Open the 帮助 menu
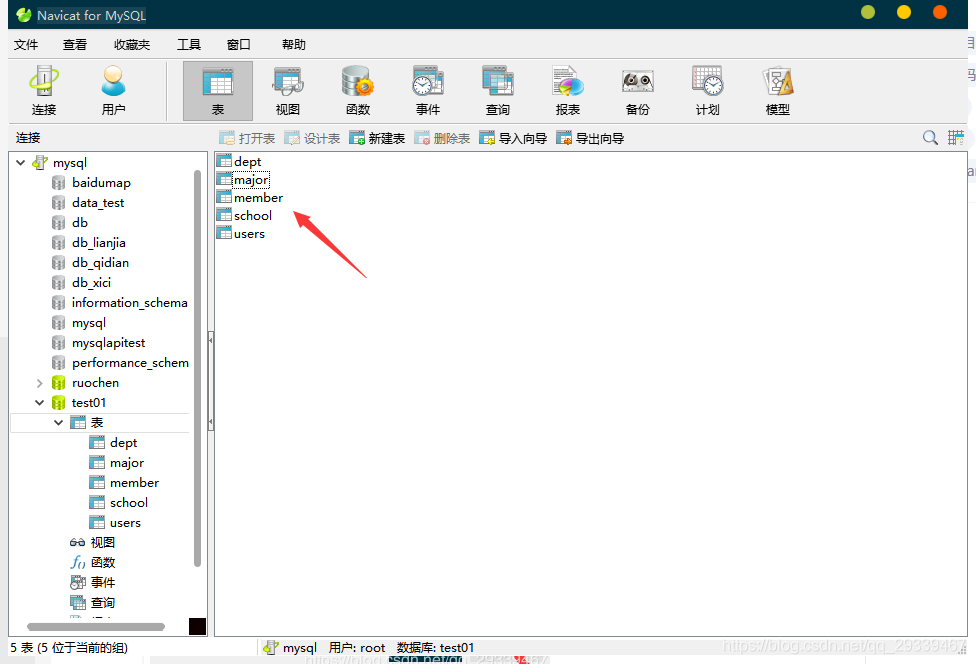Image resolution: width=976 pixels, height=664 pixels. (293, 44)
